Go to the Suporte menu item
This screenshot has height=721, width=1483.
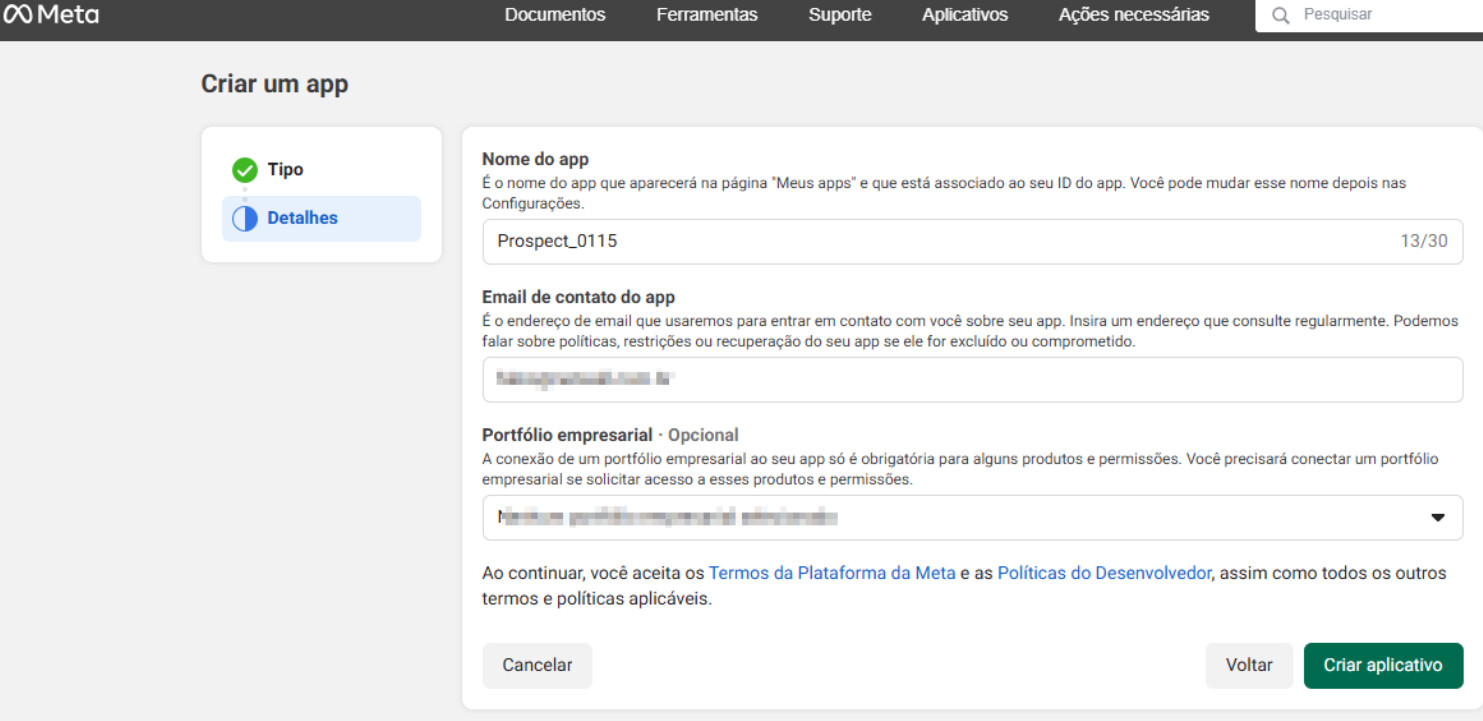839,15
